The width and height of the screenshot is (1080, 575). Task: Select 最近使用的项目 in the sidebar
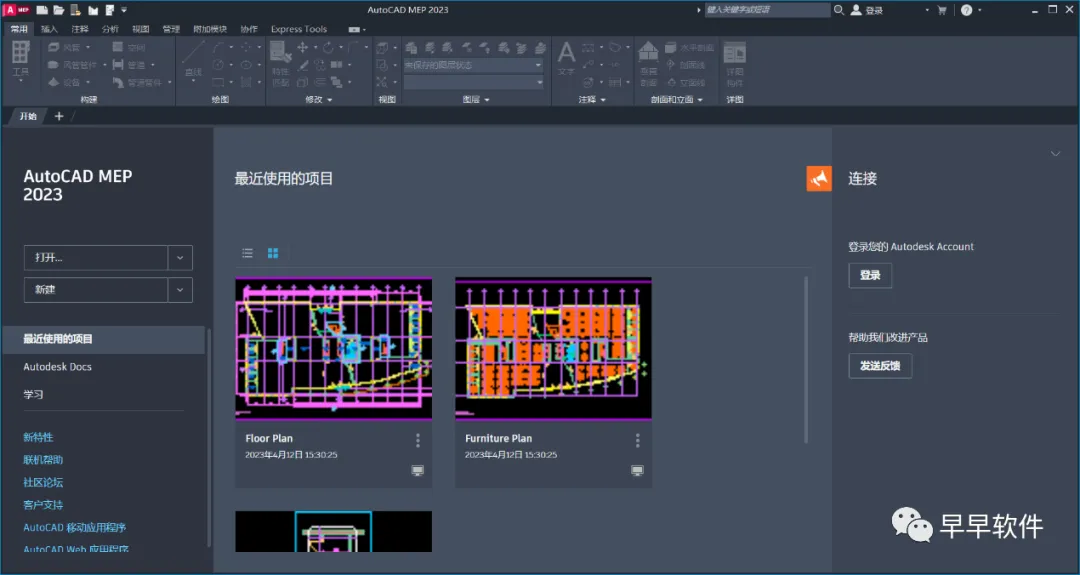103,339
